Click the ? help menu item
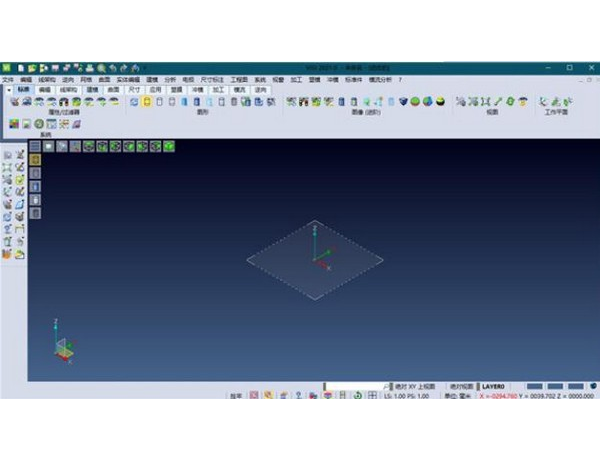The width and height of the screenshot is (601, 455). click(400, 80)
